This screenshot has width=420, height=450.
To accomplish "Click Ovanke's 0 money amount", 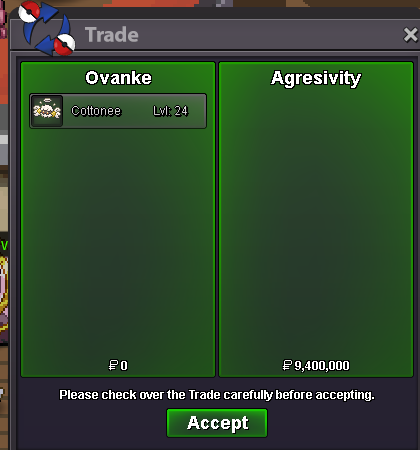I will point(124,366).
